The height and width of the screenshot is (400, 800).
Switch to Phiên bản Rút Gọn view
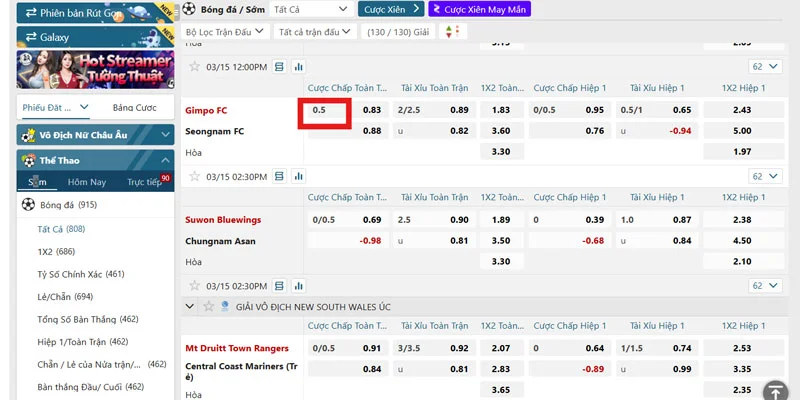pyautogui.click(x=95, y=13)
